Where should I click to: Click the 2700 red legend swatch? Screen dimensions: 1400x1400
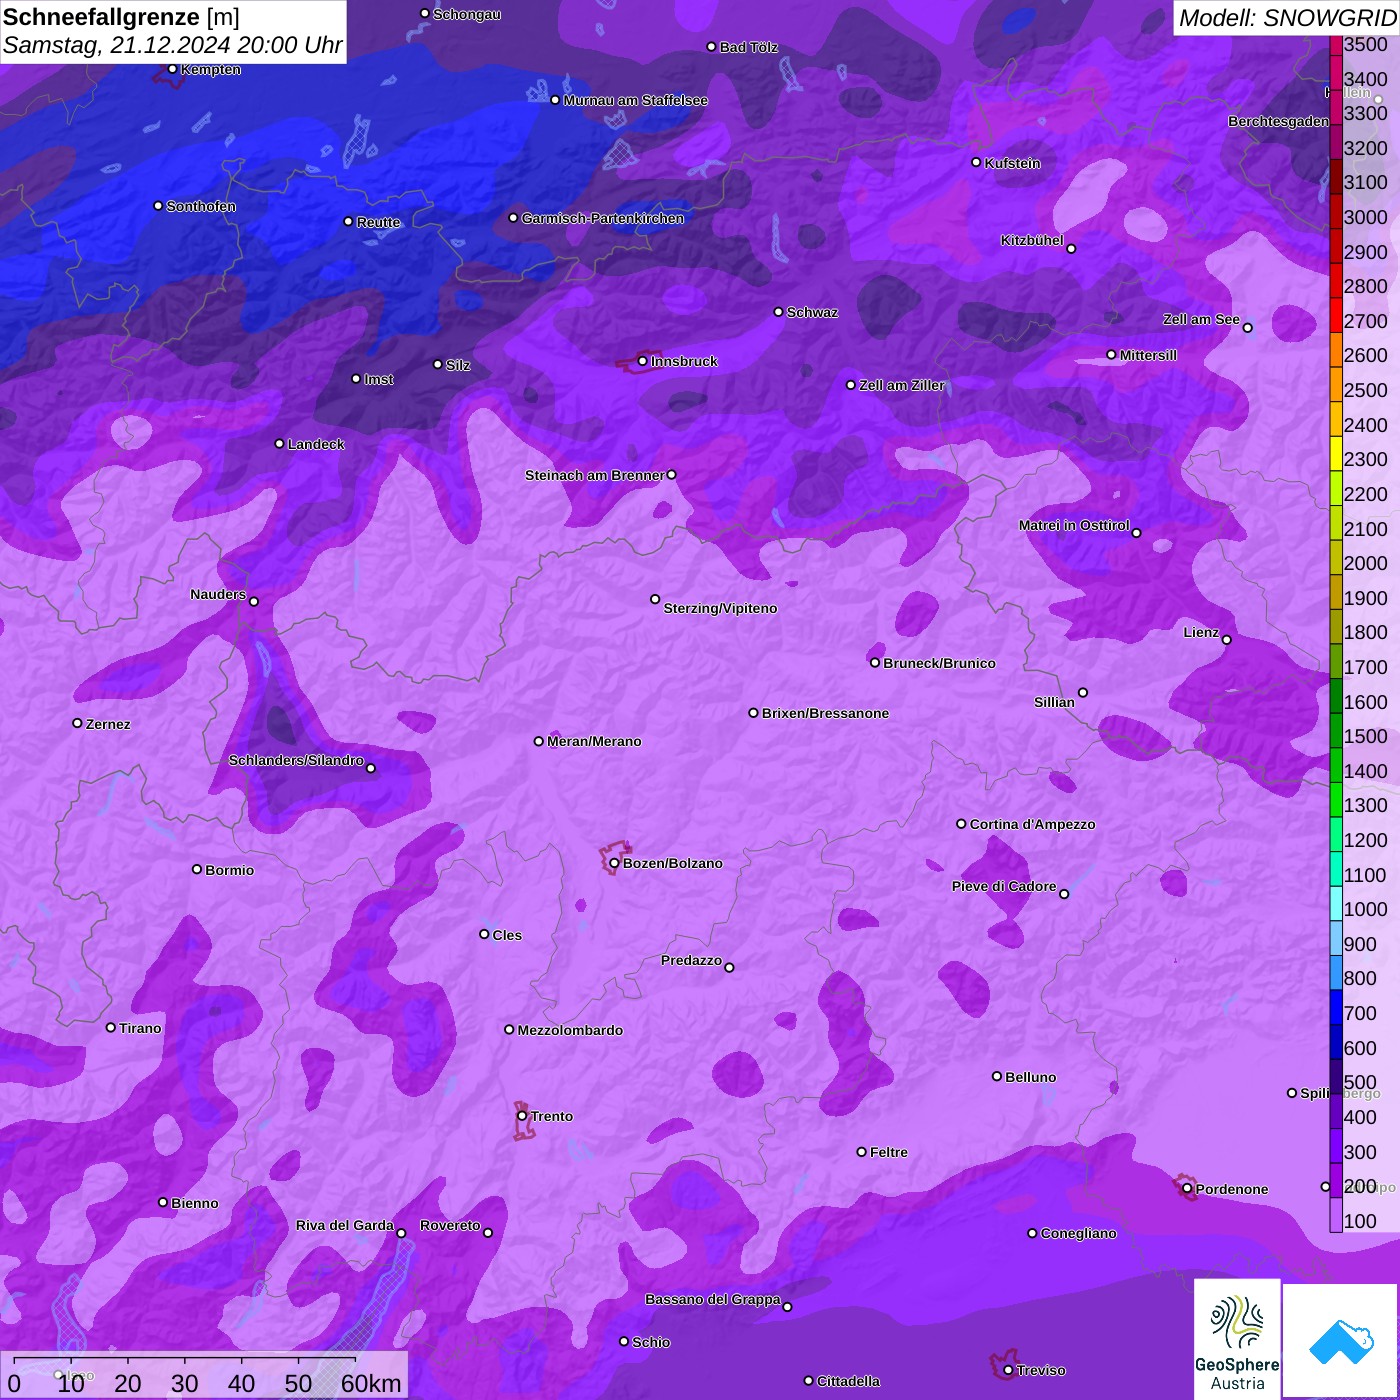pyautogui.click(x=1335, y=314)
